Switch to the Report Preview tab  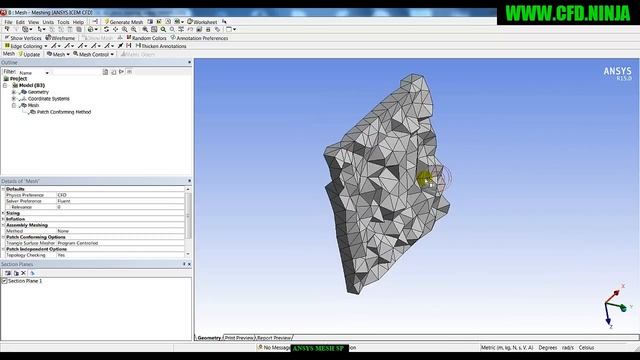[274, 338]
